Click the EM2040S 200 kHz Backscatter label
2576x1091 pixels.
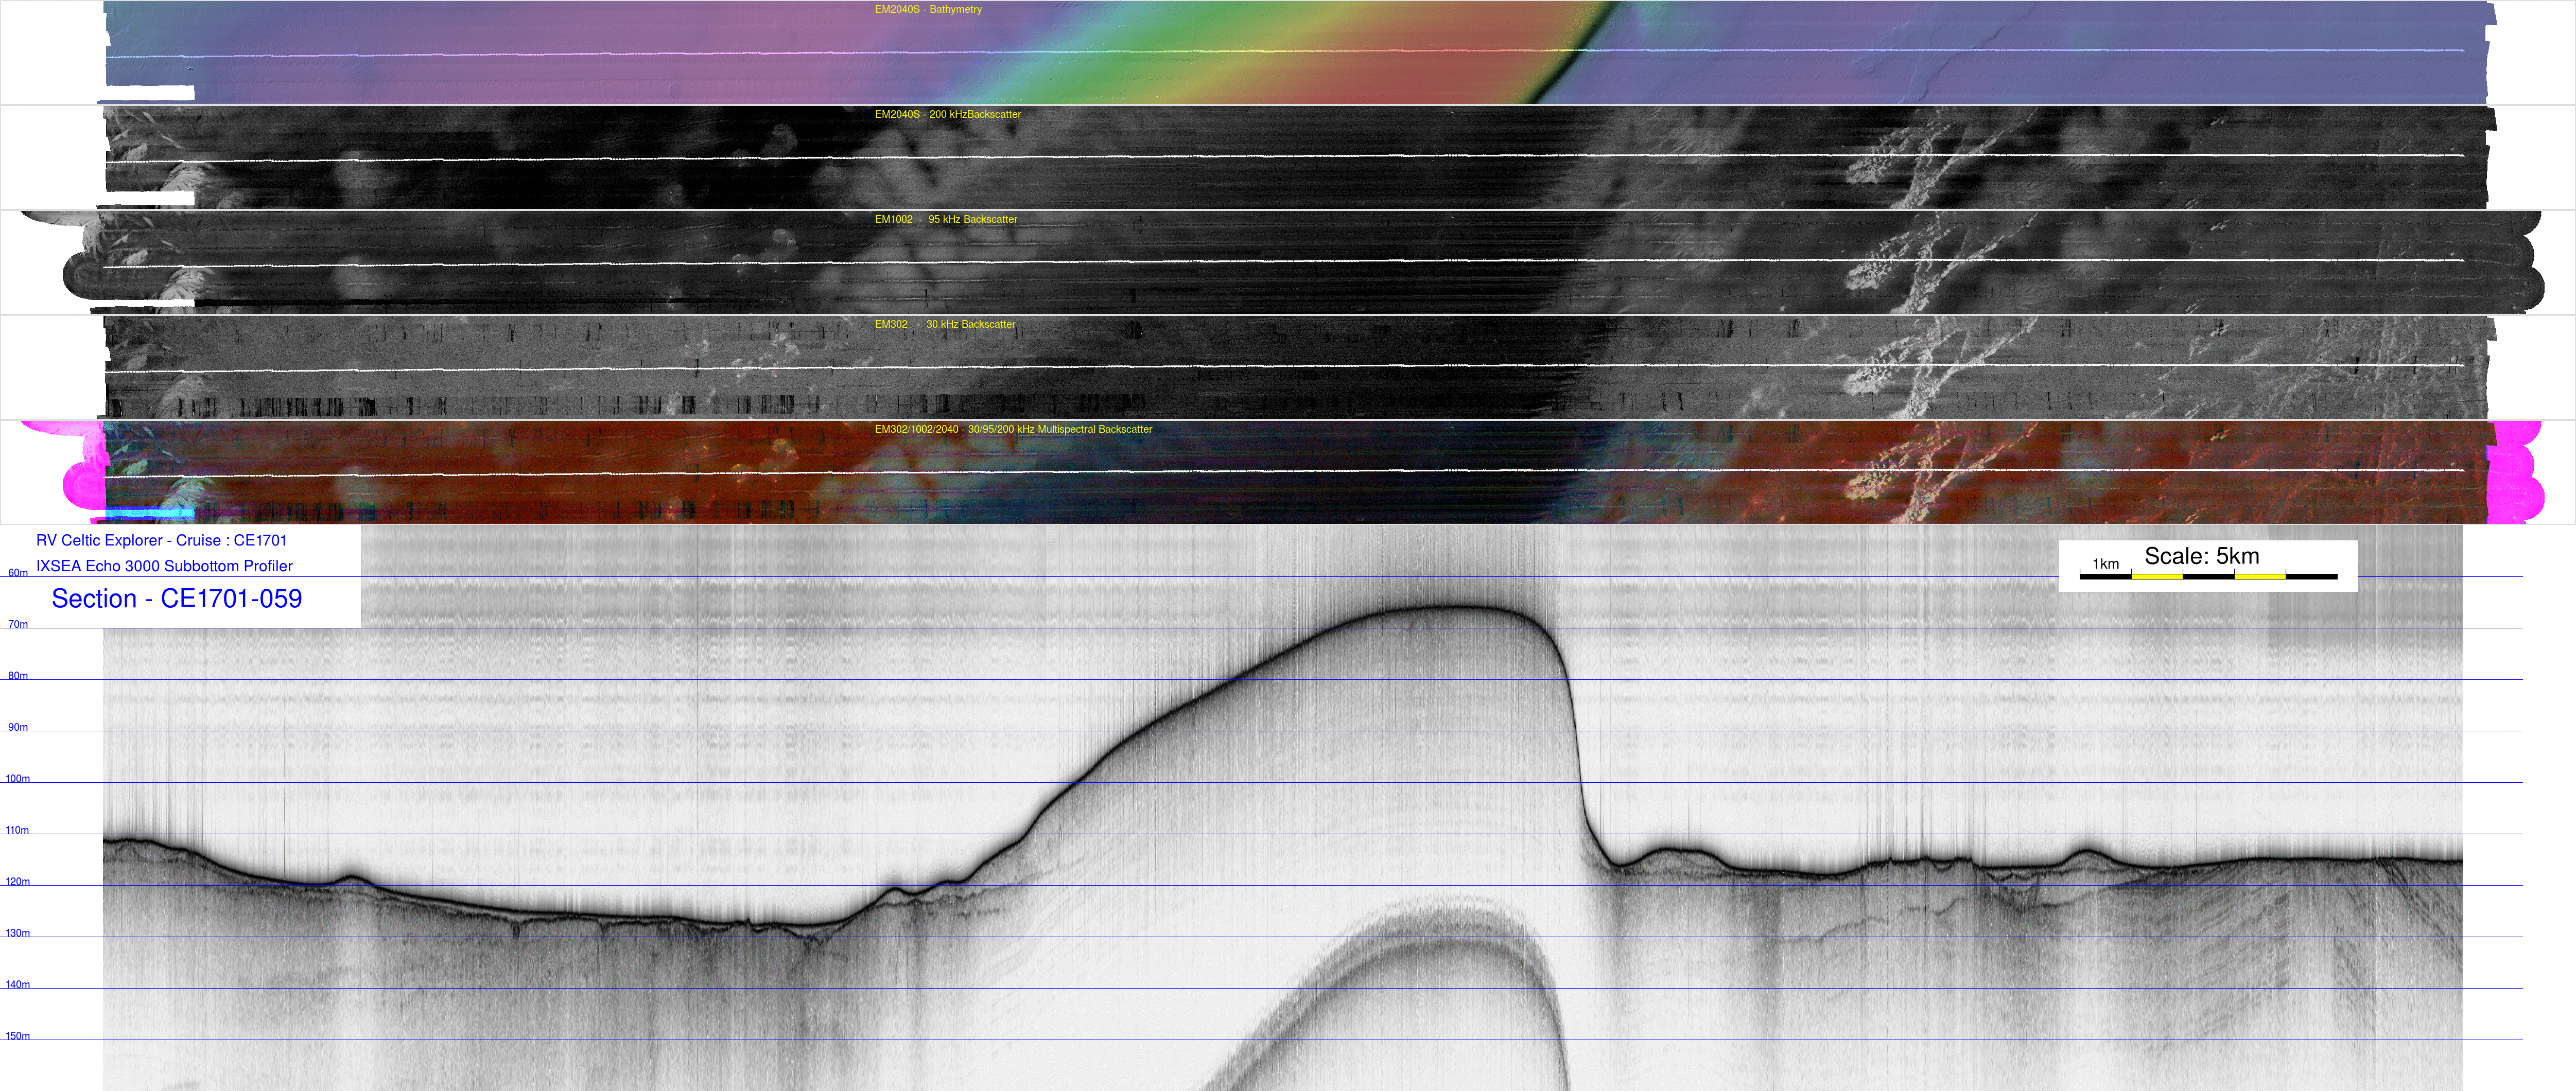coord(947,115)
